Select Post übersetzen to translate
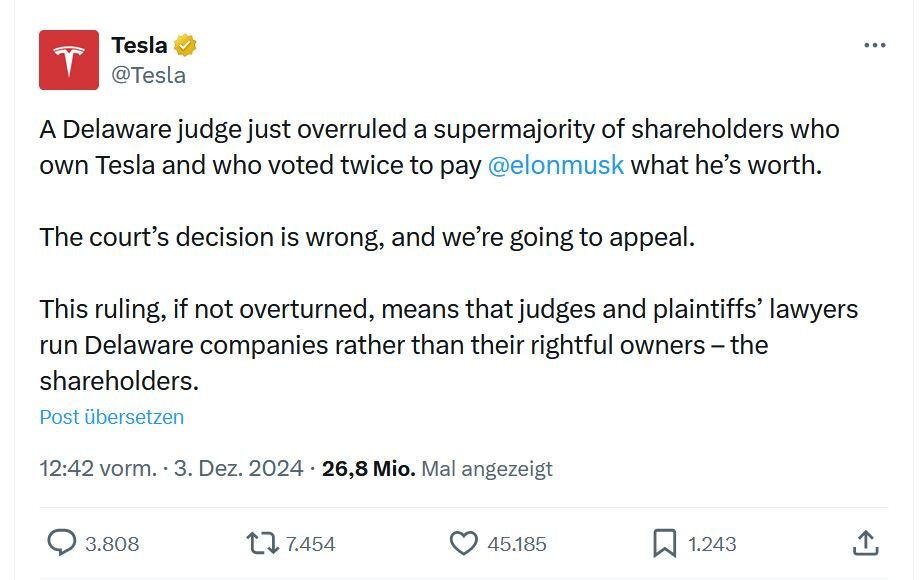921x580 pixels. click(110, 417)
